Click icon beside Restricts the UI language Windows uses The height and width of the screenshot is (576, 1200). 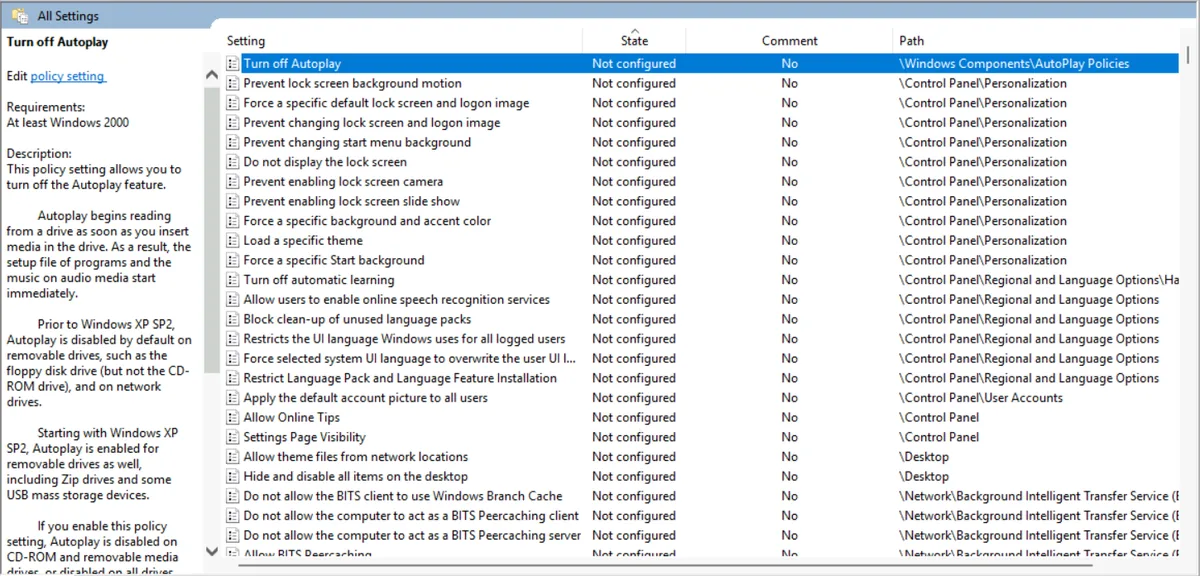[x=232, y=339]
